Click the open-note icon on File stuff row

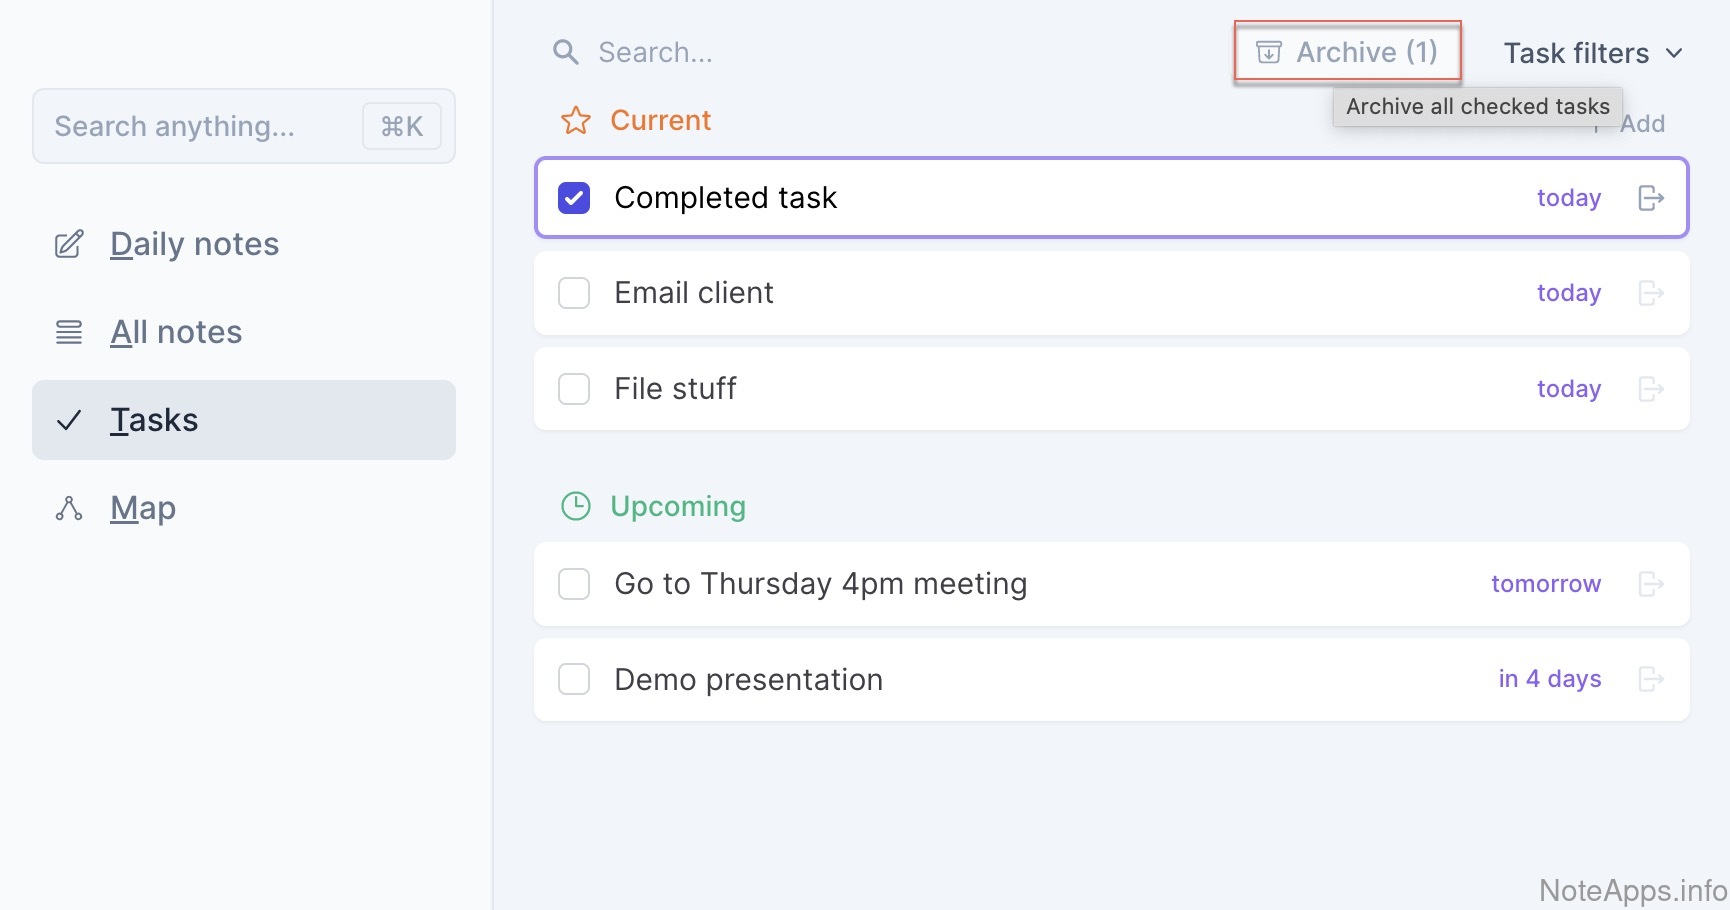click(x=1650, y=389)
